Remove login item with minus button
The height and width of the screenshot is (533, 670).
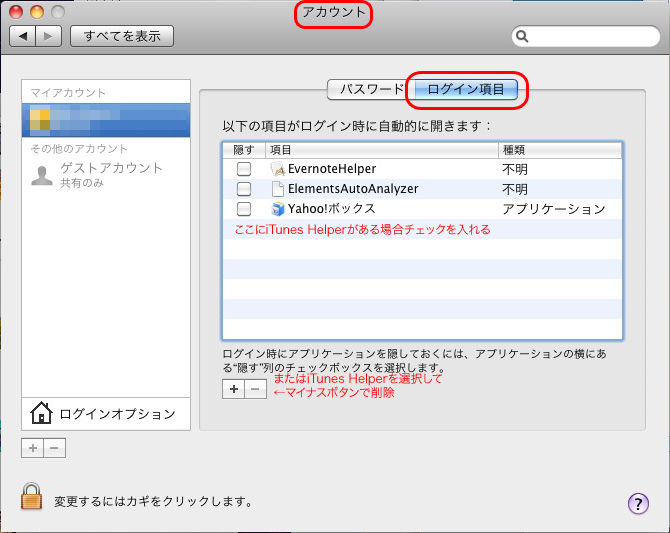[256, 389]
